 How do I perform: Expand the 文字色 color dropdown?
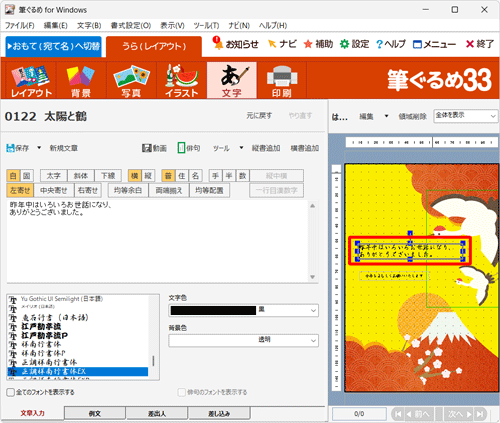point(243,310)
